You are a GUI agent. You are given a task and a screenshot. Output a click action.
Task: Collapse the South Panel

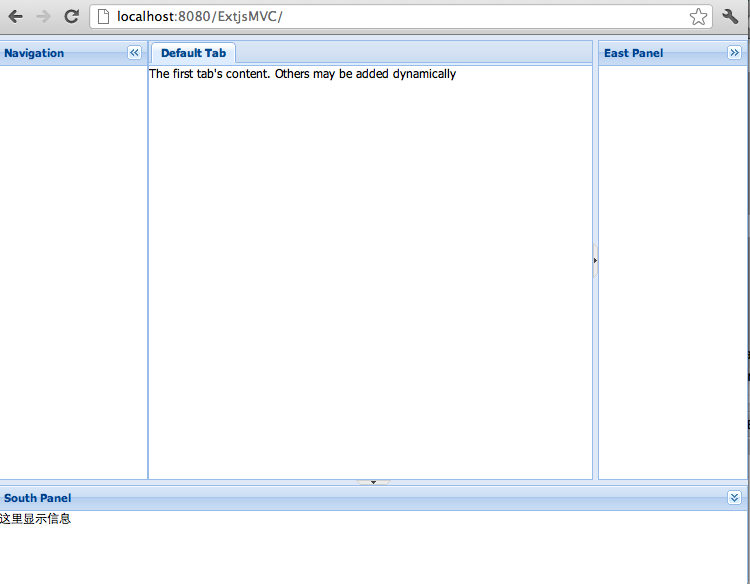(x=734, y=497)
